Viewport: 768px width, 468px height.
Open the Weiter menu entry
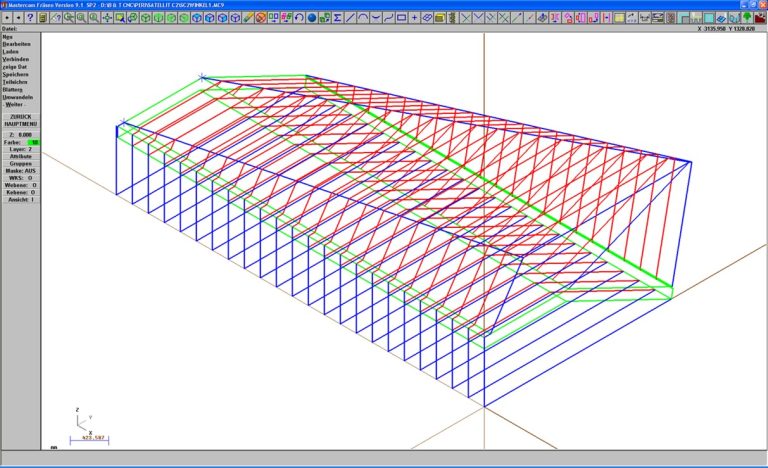click(14, 104)
